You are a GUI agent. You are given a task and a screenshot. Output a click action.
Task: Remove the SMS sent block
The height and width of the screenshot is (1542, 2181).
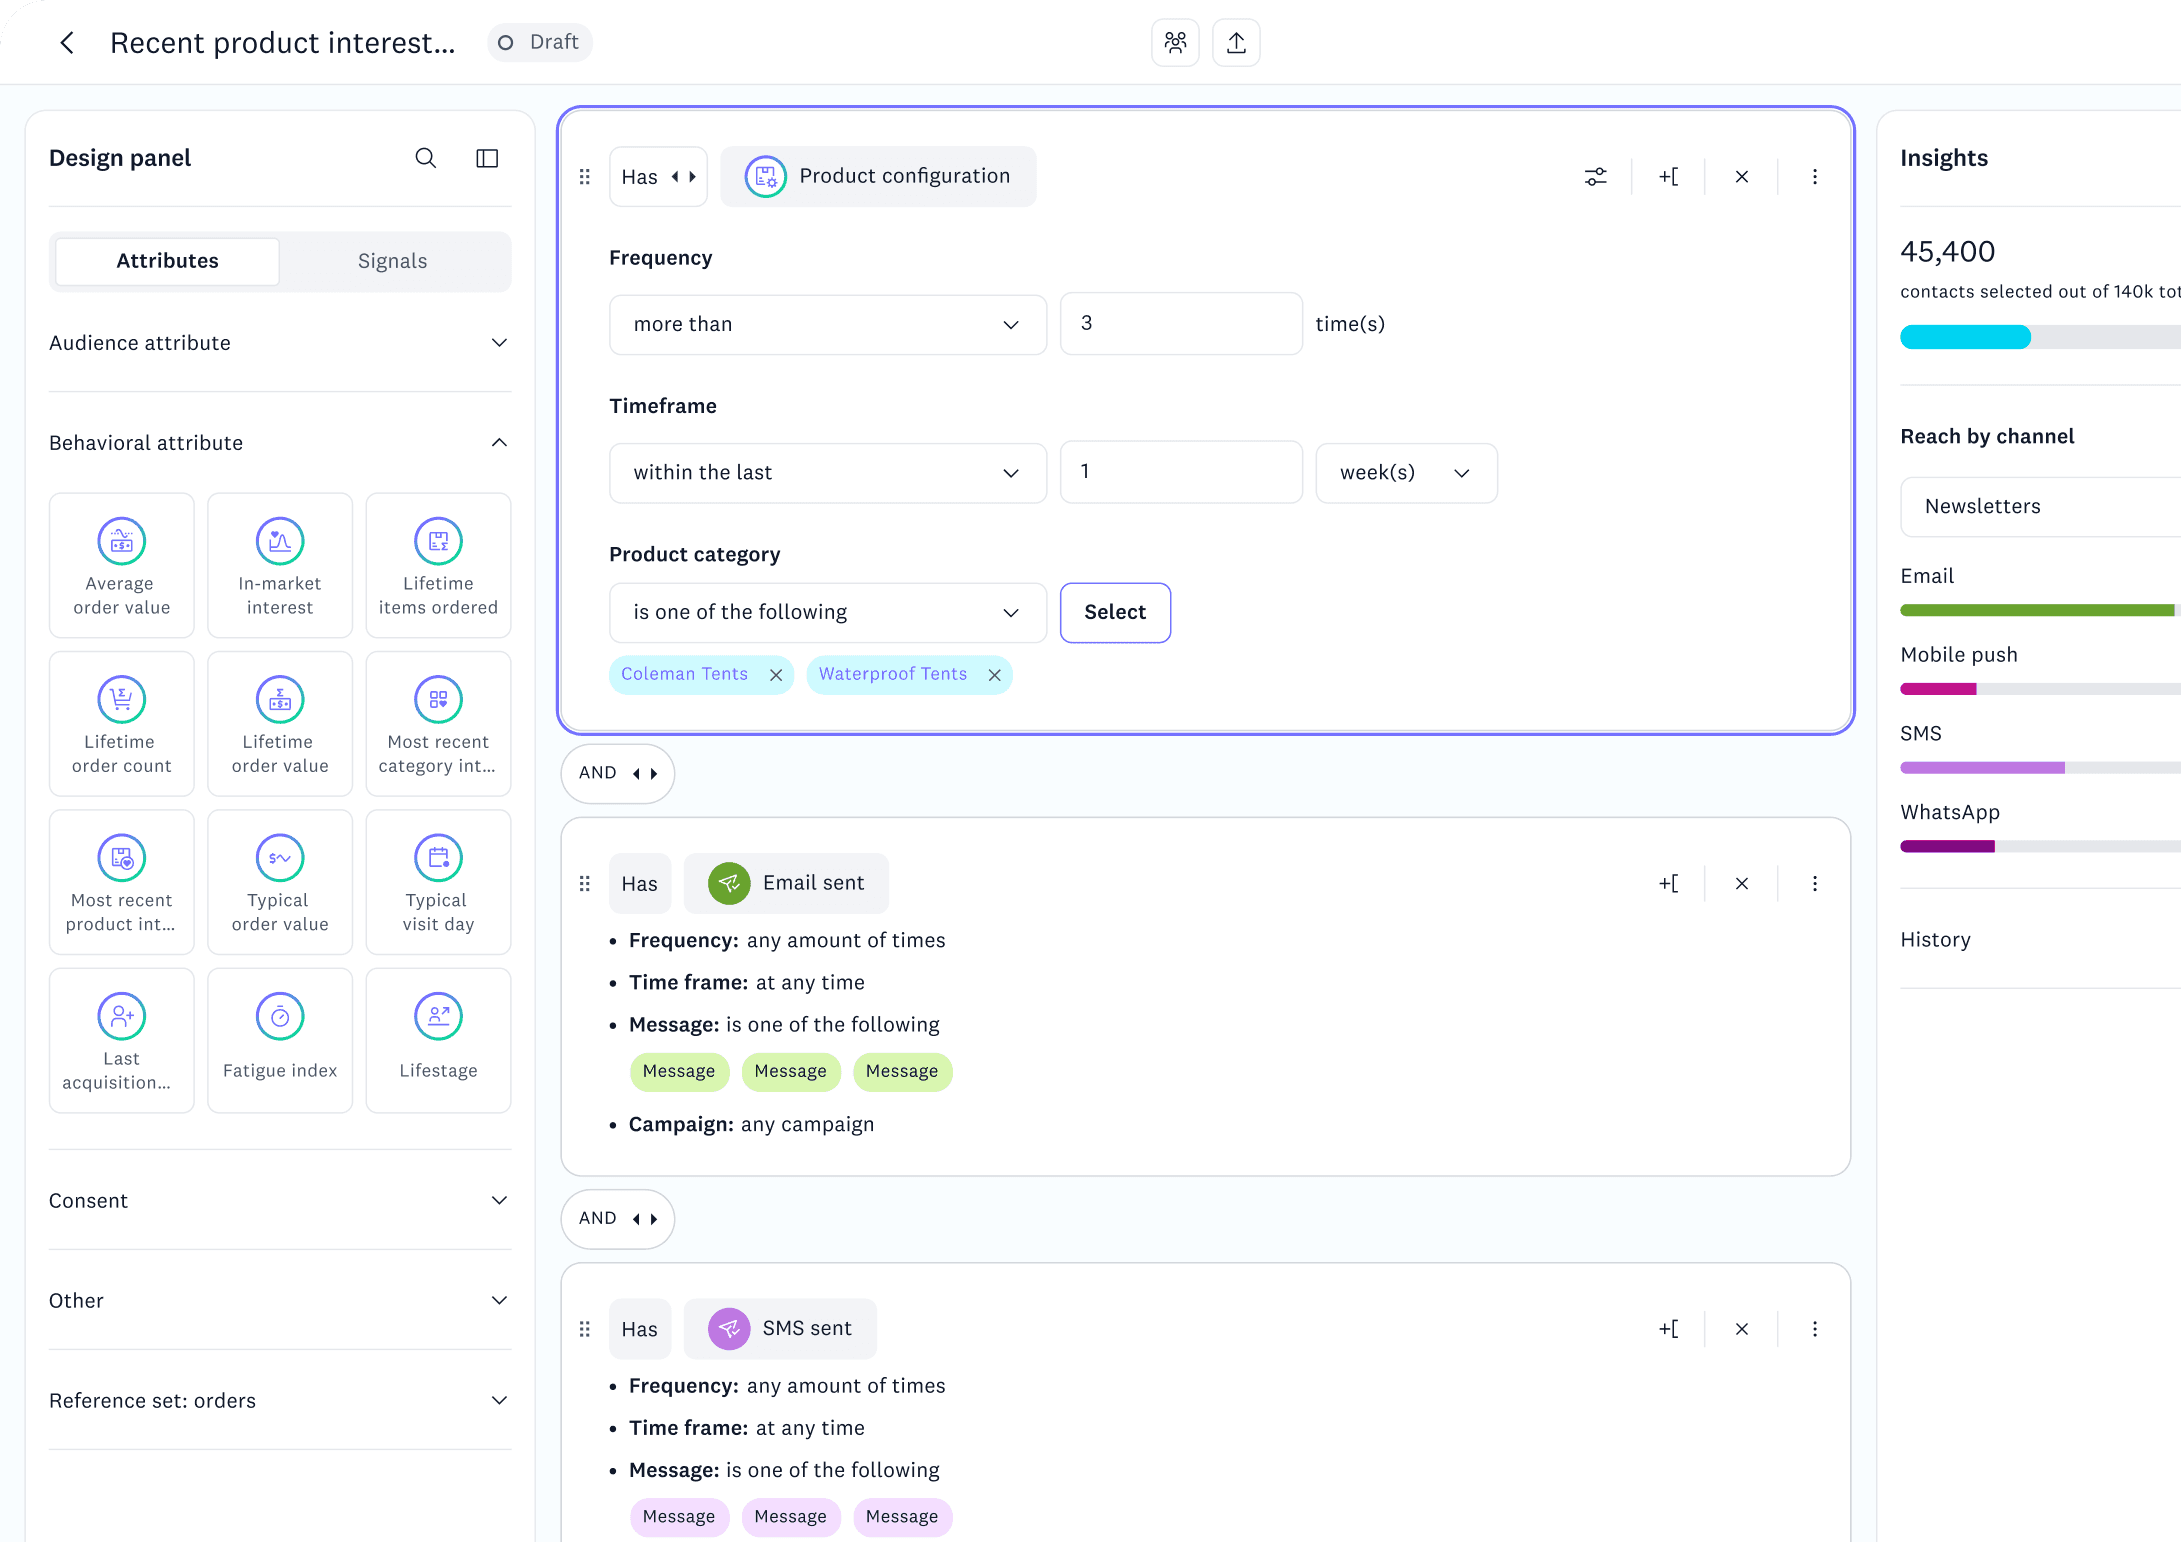(x=1742, y=1329)
